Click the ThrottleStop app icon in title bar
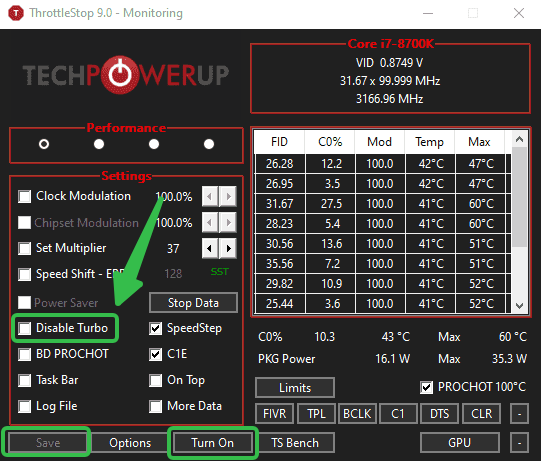Screen dimensions: 541x461 pos(16,13)
